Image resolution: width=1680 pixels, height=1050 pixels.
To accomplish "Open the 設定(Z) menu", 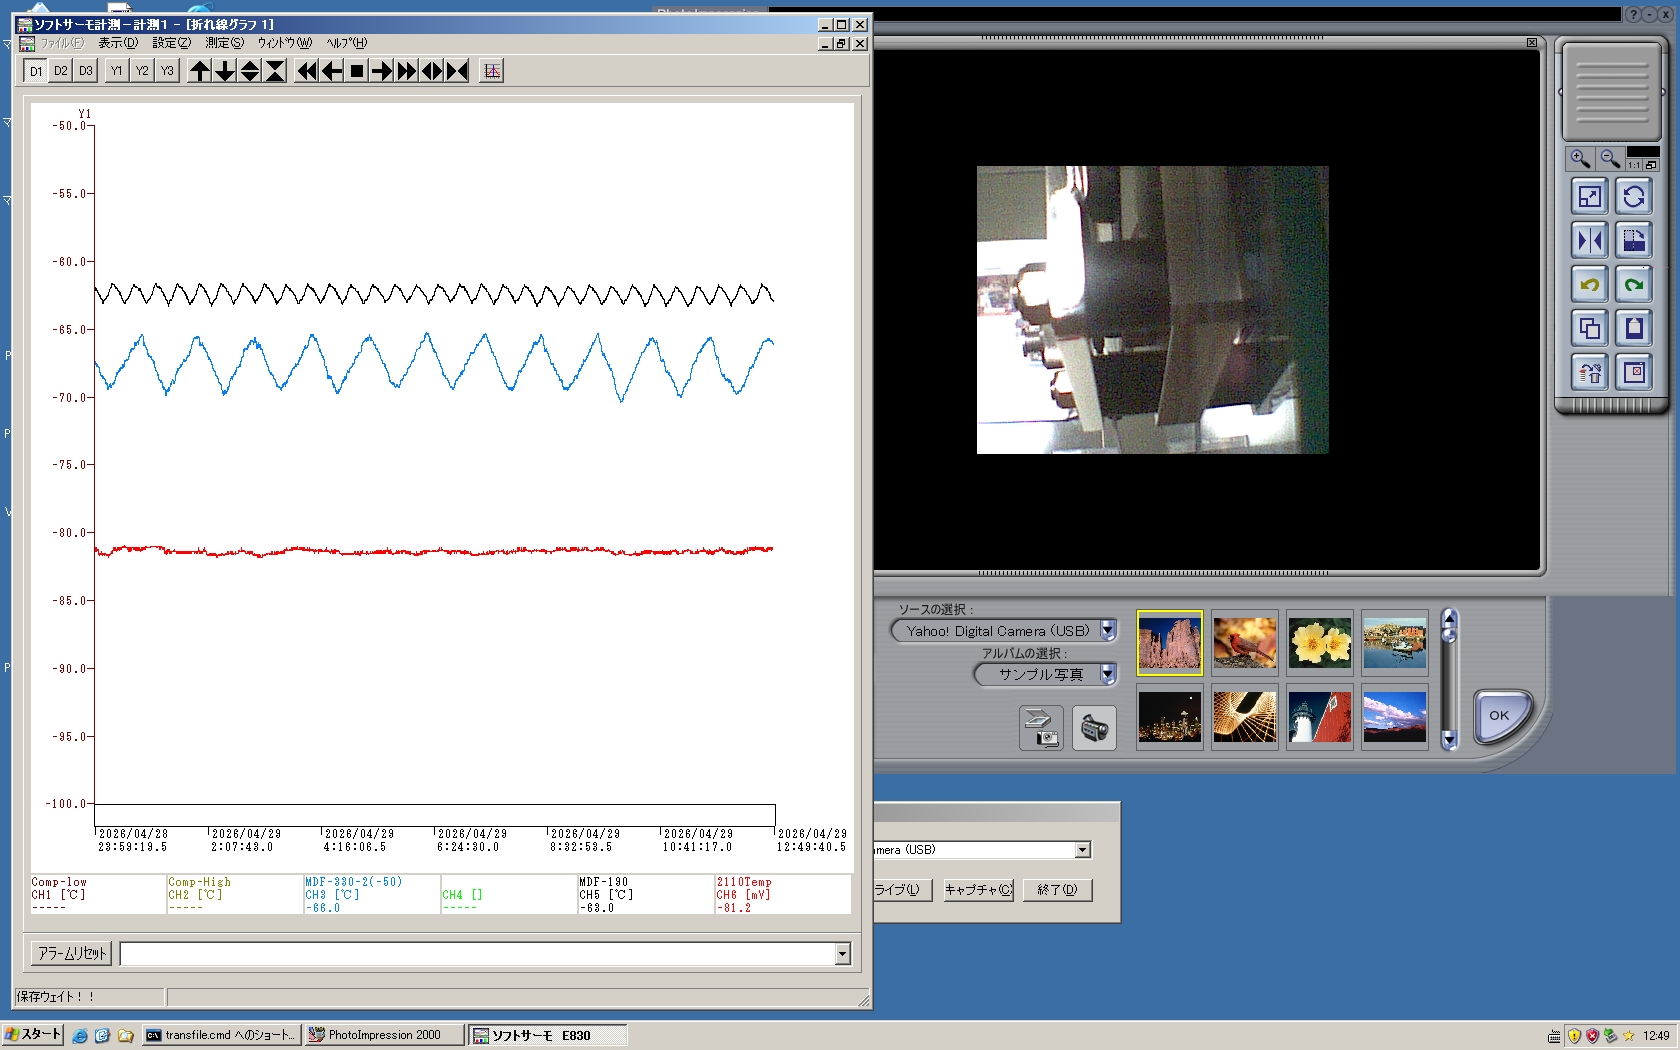I will coord(171,43).
